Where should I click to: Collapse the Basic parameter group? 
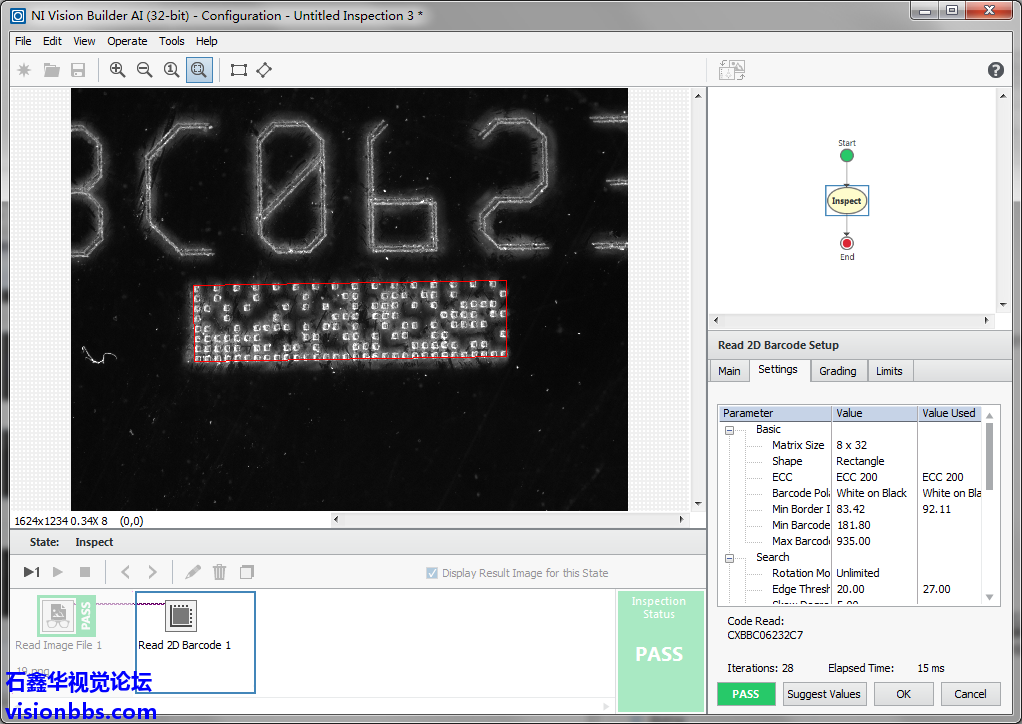tap(729, 430)
